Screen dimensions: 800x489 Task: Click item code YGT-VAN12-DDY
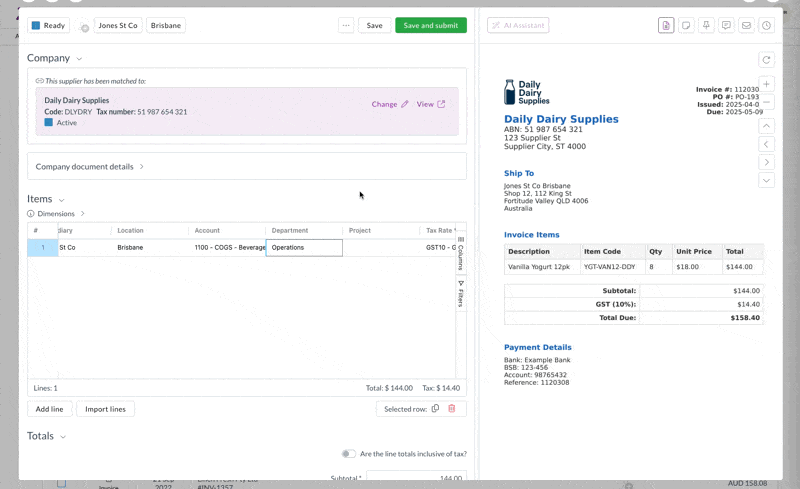coord(609,266)
